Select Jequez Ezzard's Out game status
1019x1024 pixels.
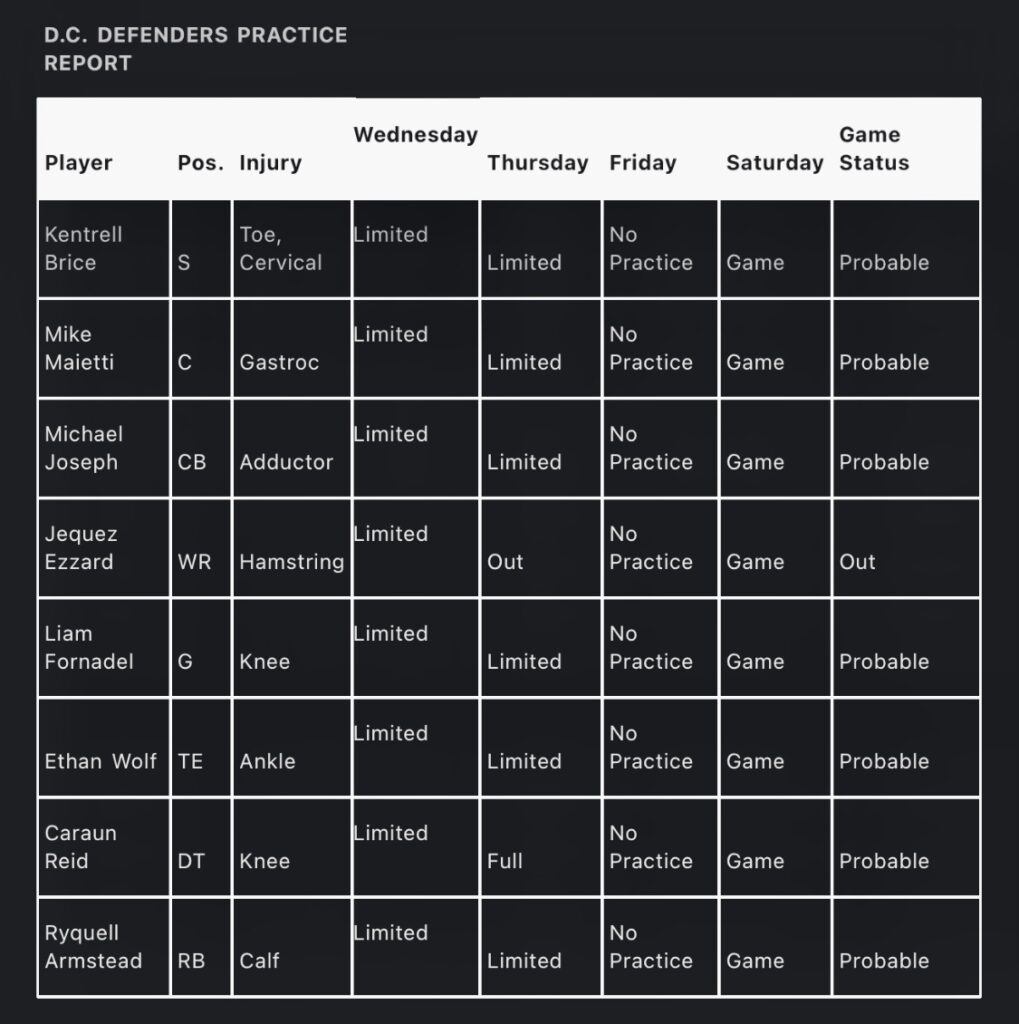coord(857,562)
